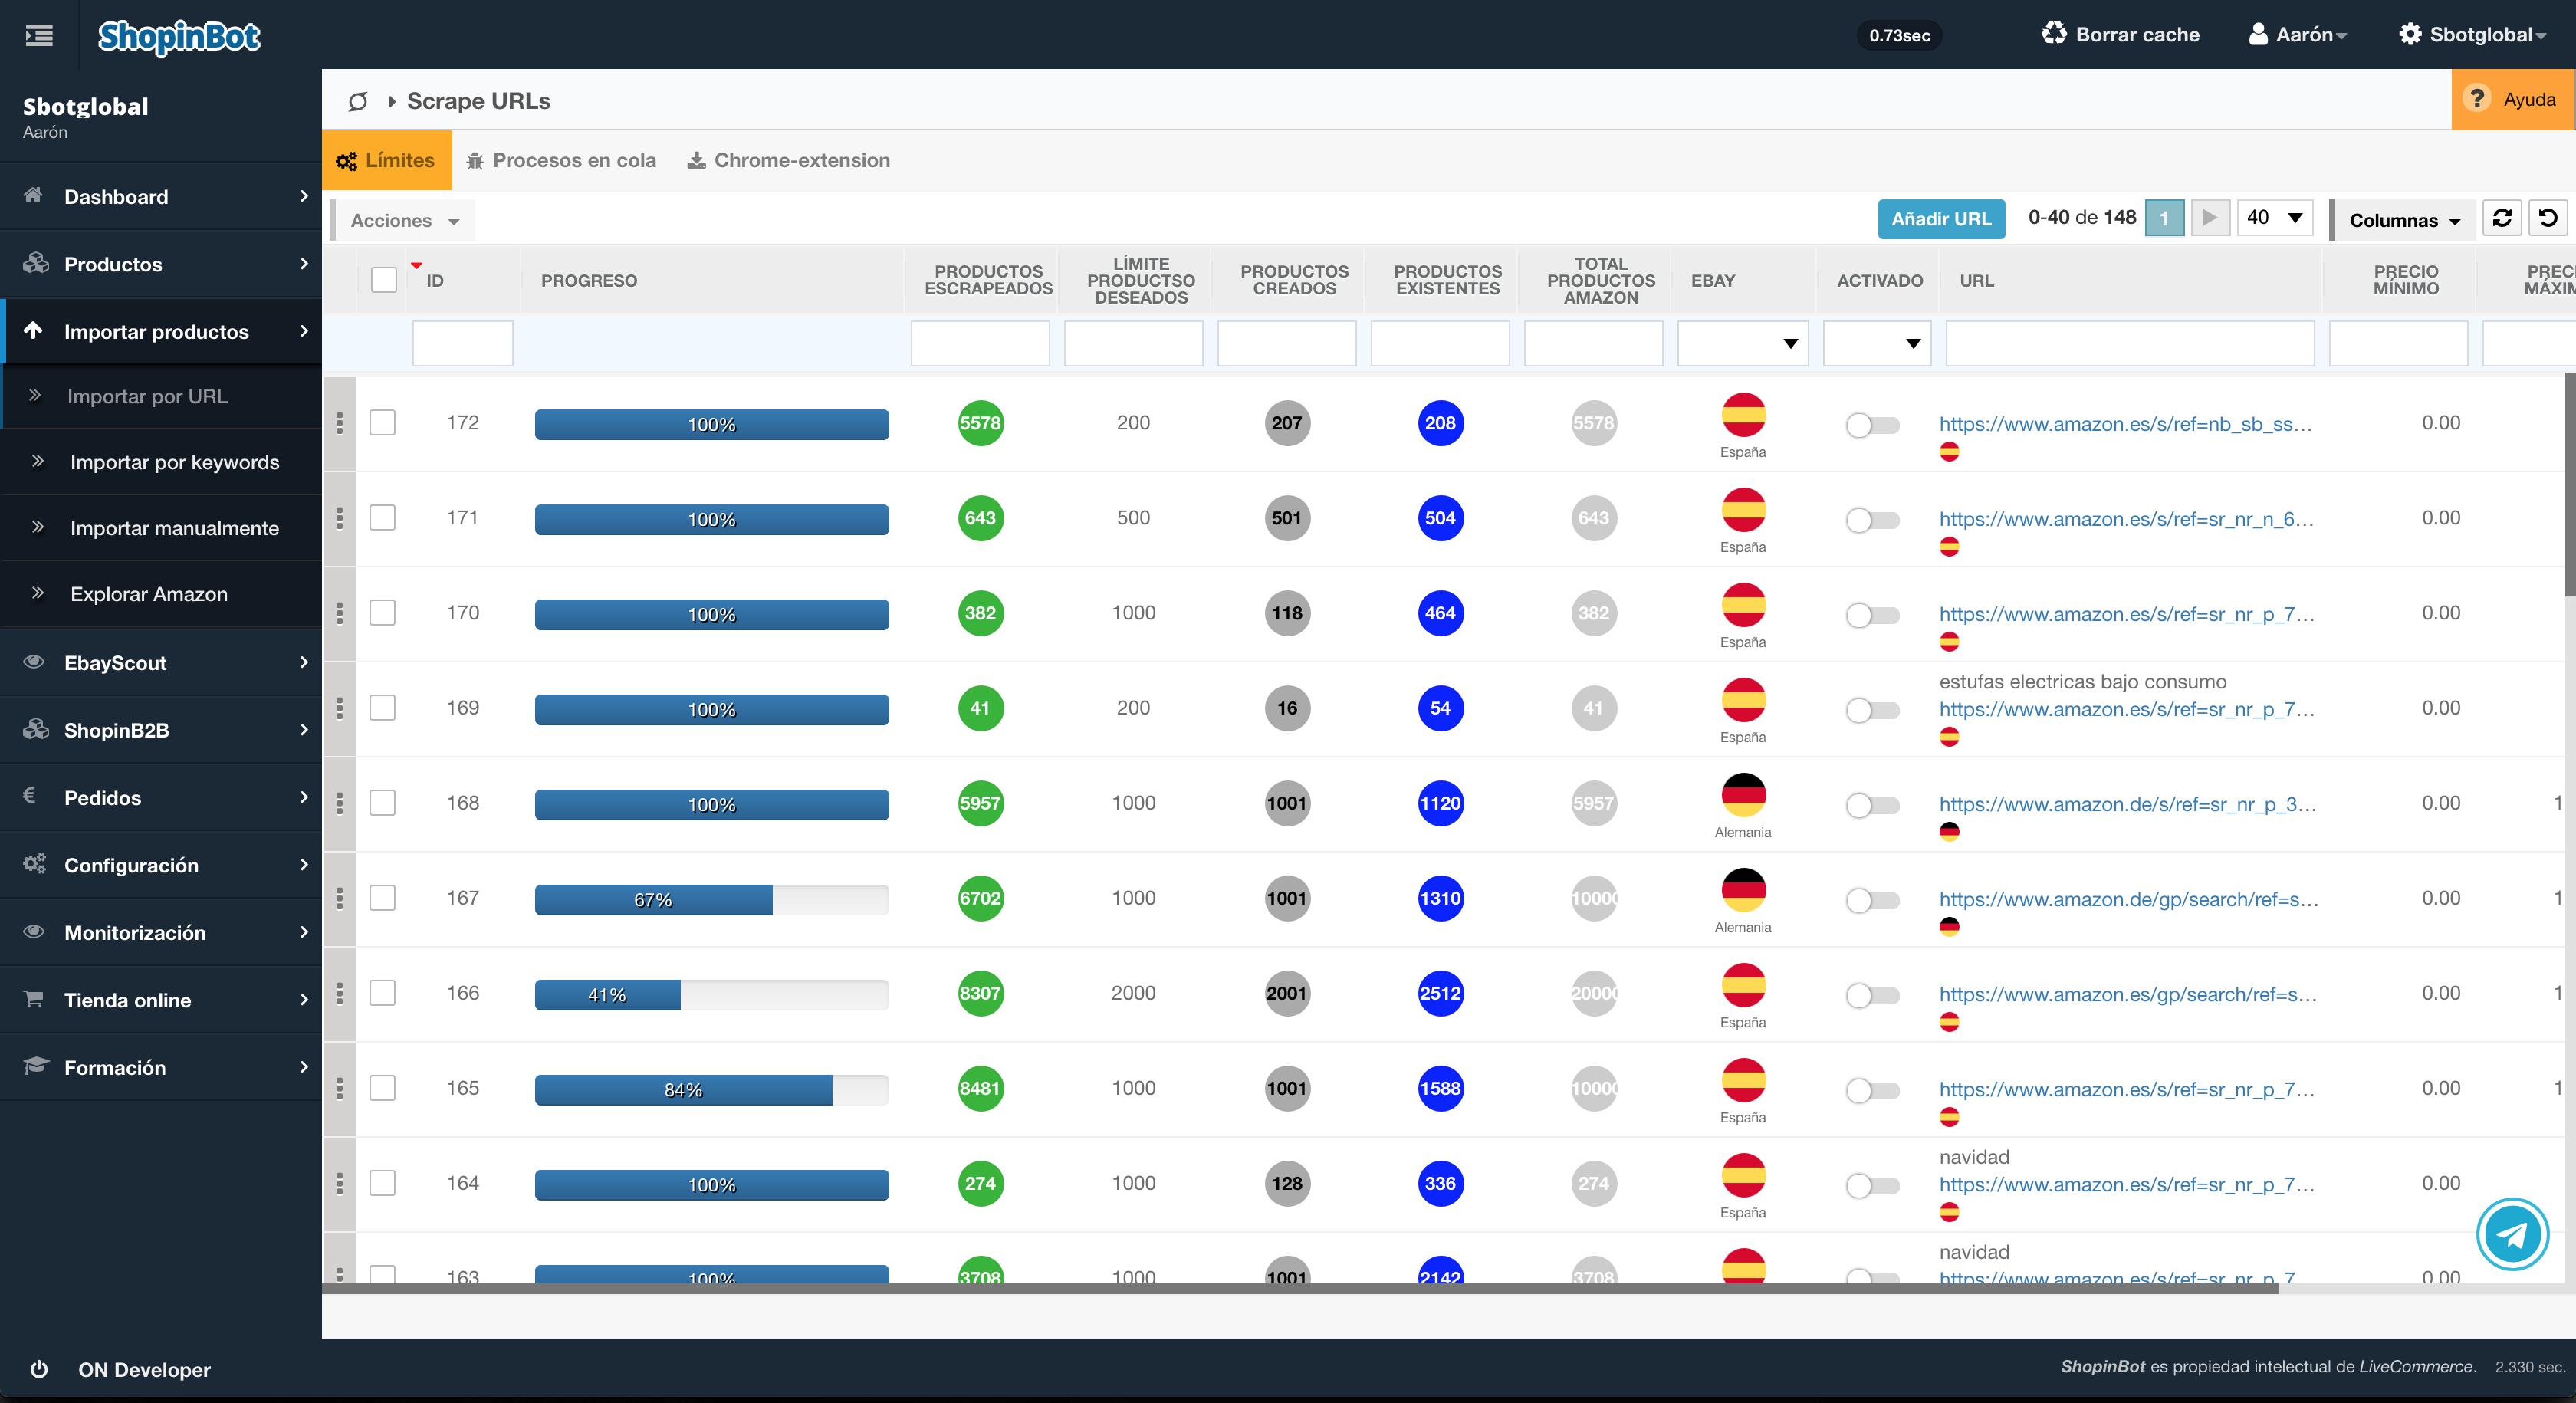Check the select-all header checkbox
2576x1403 pixels.
click(x=384, y=279)
